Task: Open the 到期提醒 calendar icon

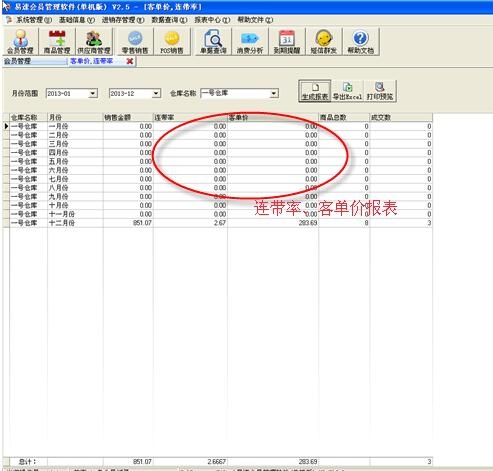Action: pyautogui.click(x=287, y=41)
